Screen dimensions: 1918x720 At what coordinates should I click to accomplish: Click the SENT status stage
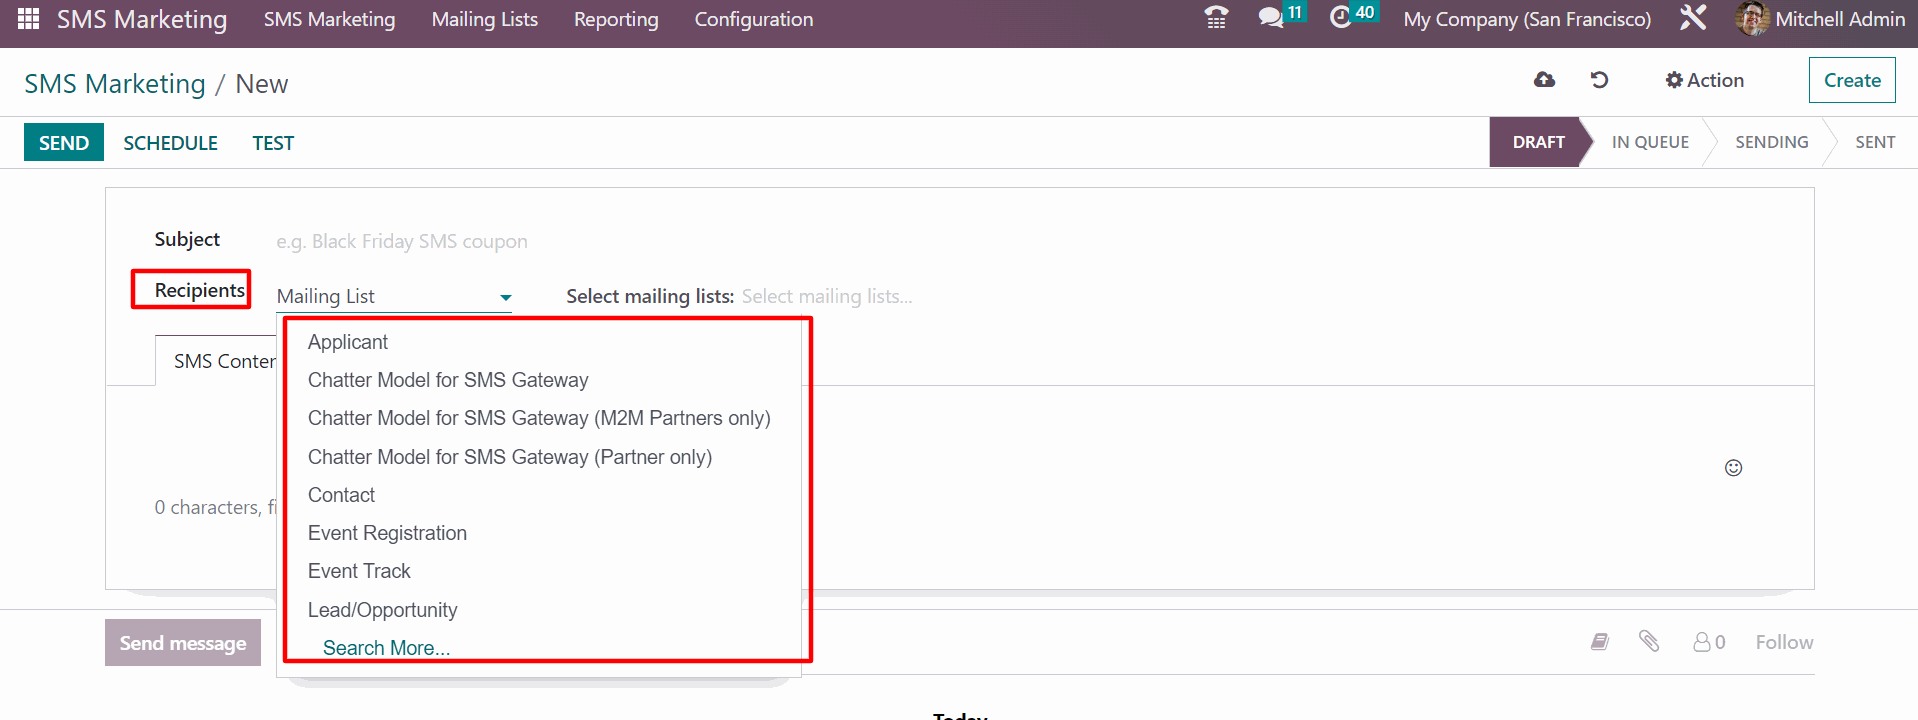pyautogui.click(x=1875, y=142)
